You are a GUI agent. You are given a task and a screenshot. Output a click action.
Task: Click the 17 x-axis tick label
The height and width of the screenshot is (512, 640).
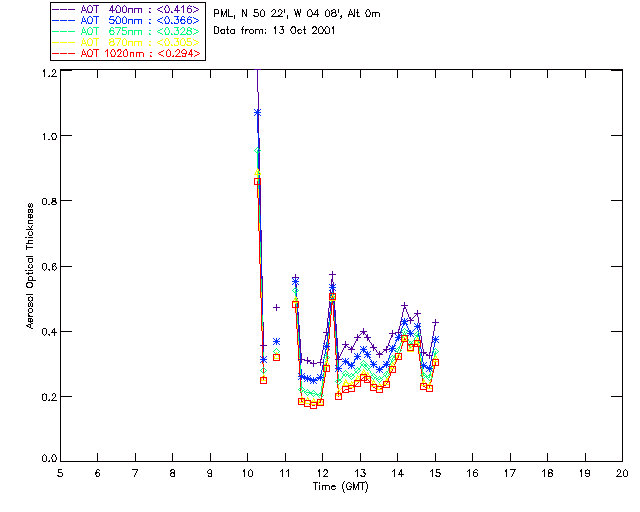tap(510, 473)
